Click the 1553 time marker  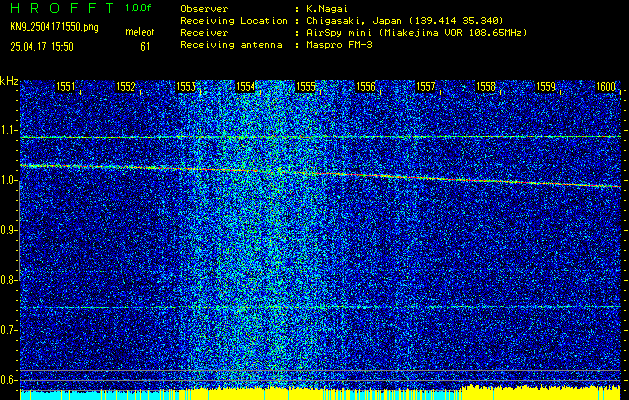pos(186,87)
